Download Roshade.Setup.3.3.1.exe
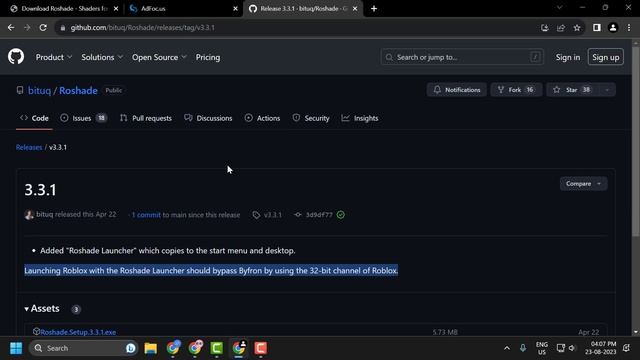The width and height of the screenshot is (640, 360). click(78, 332)
